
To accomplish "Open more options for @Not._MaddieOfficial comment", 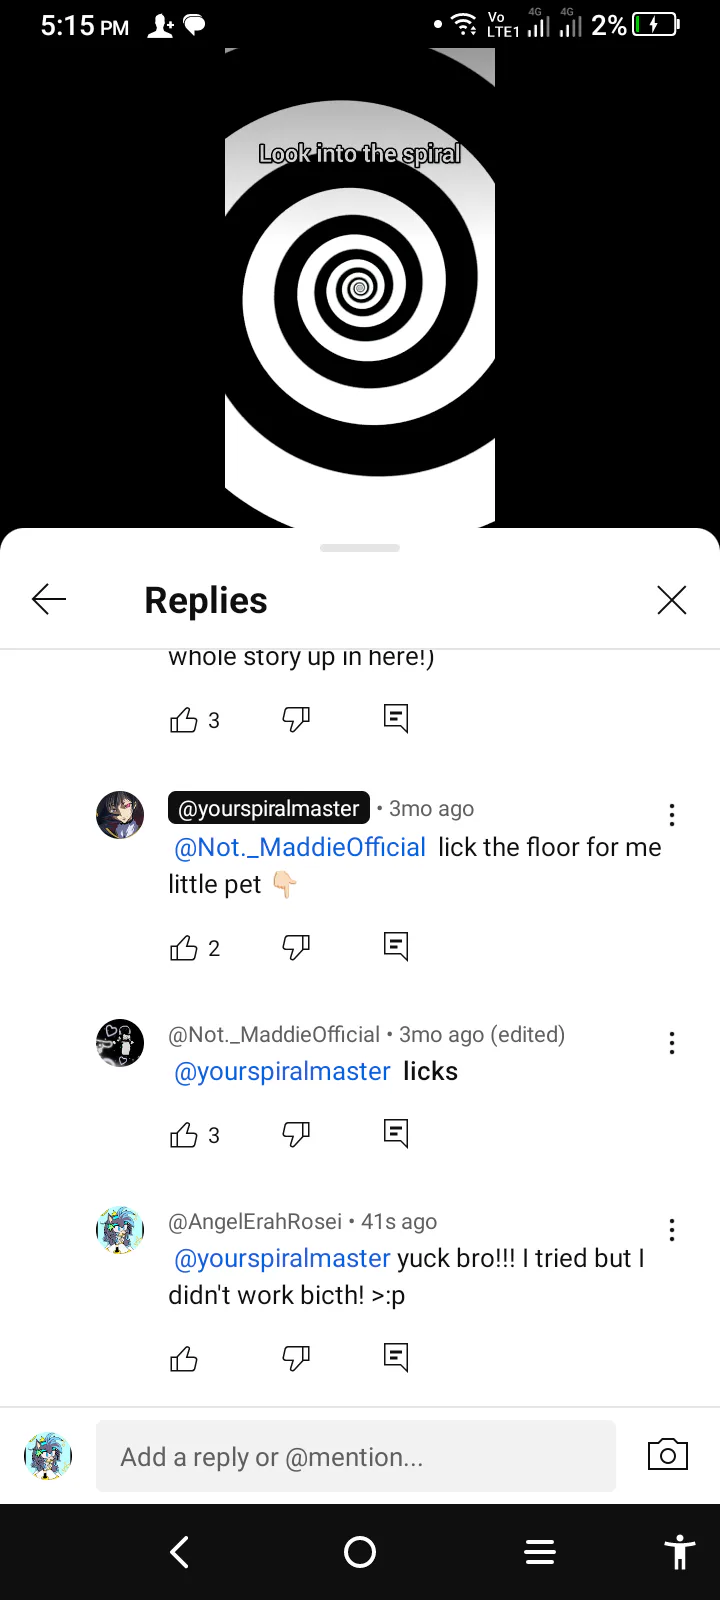I will (x=671, y=1043).
